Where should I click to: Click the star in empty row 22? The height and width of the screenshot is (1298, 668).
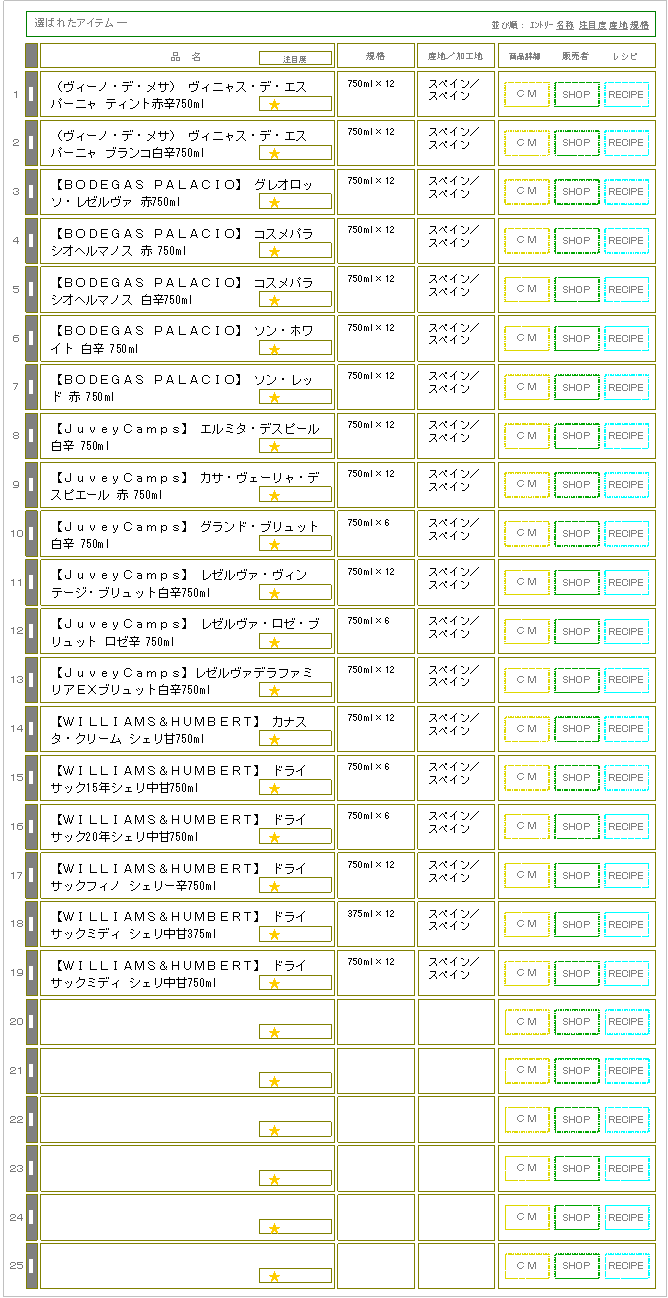click(x=274, y=1130)
